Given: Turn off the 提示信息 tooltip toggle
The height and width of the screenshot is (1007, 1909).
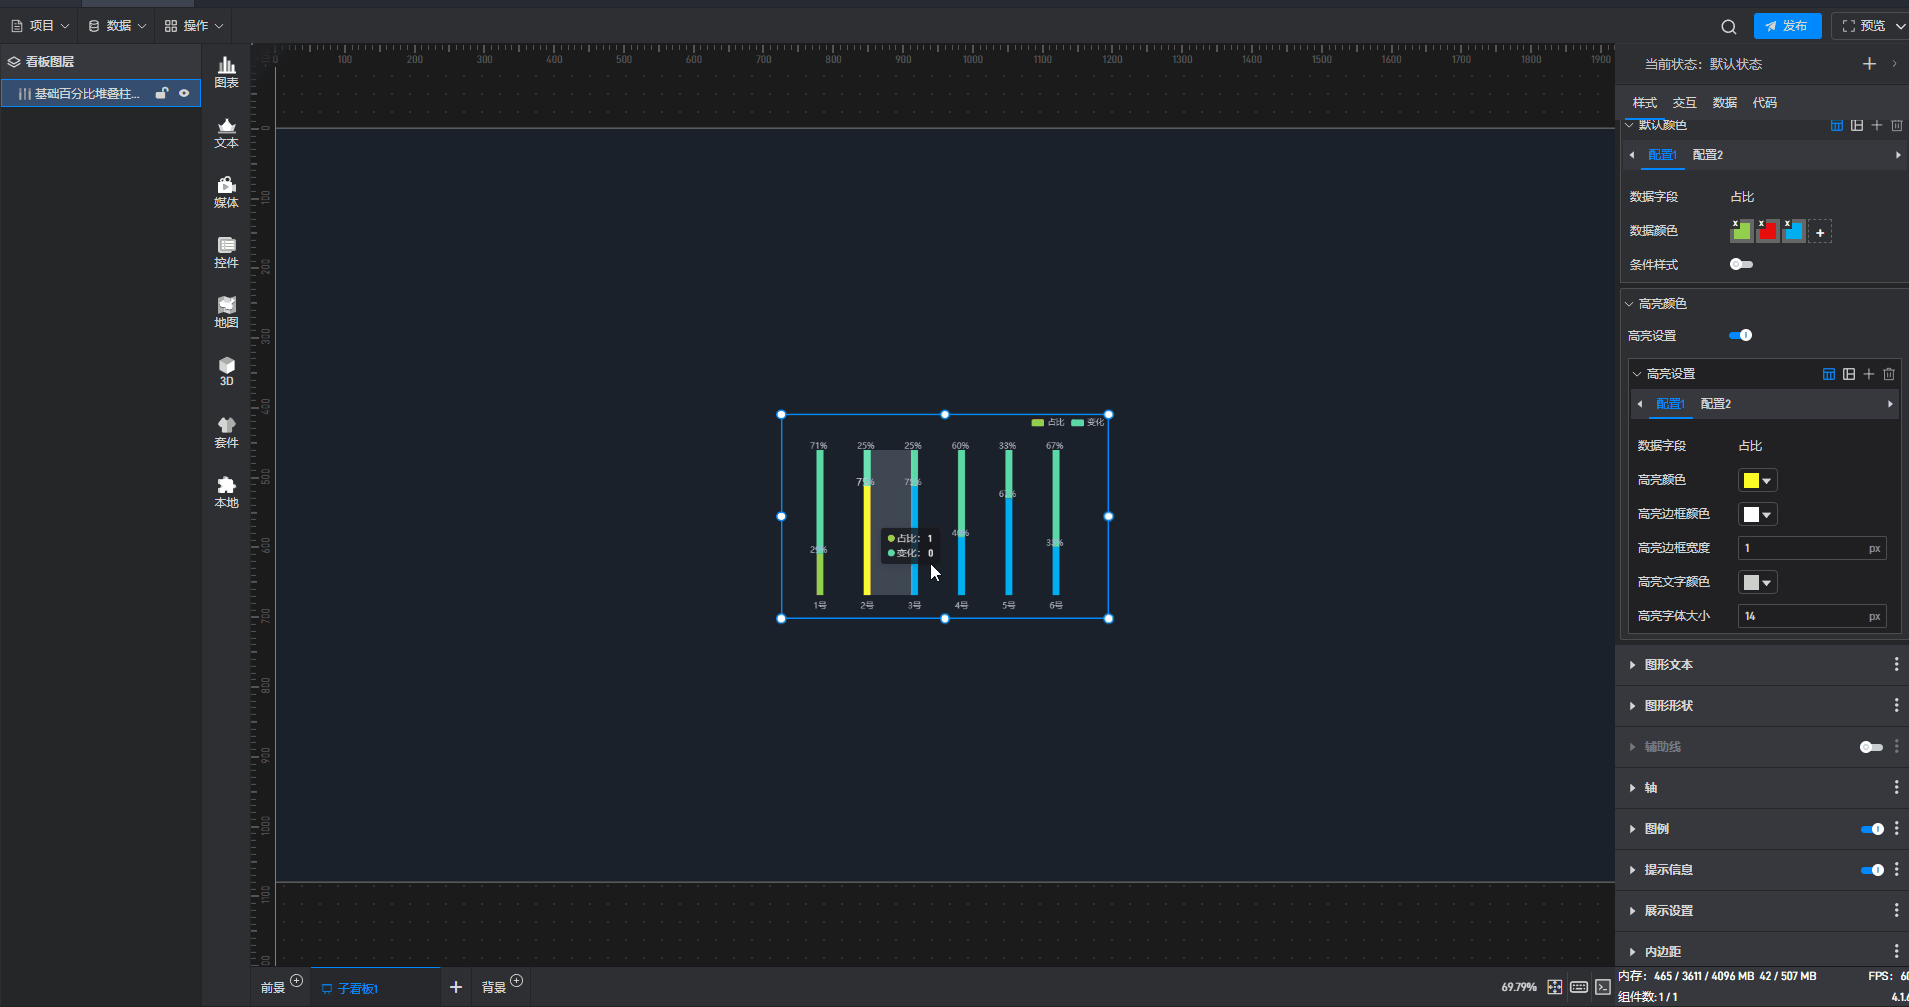Looking at the screenshot, I should click(x=1871, y=870).
